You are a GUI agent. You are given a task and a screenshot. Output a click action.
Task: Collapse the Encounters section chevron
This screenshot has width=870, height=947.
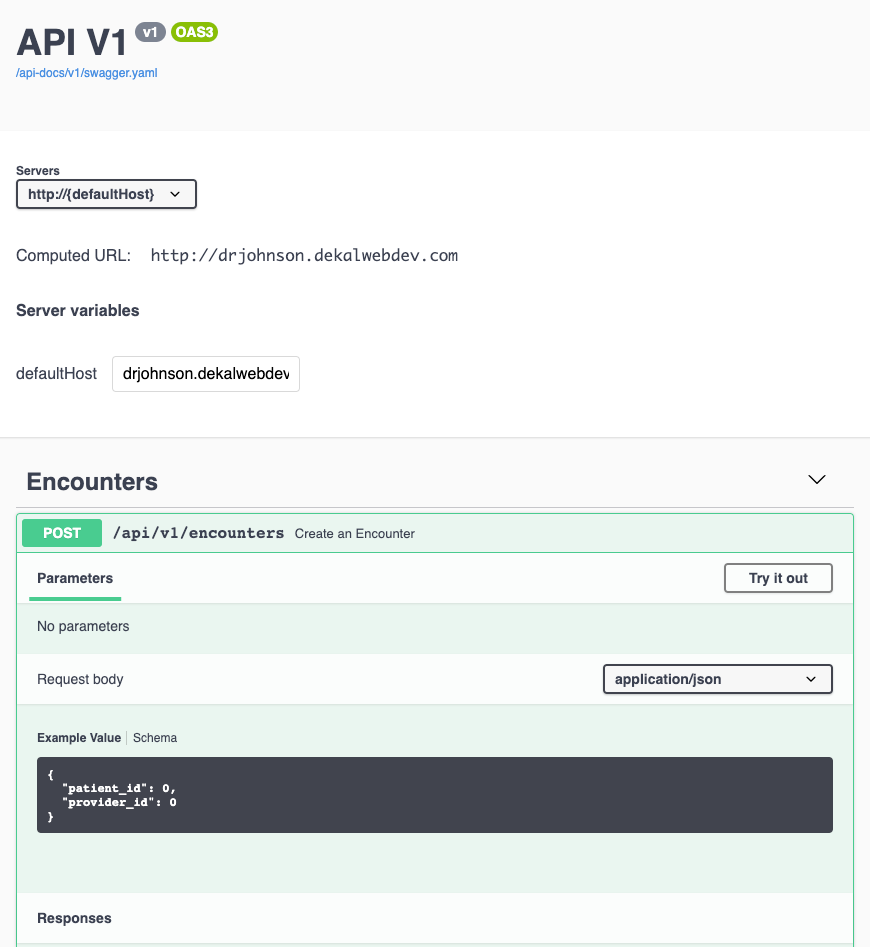[816, 480]
